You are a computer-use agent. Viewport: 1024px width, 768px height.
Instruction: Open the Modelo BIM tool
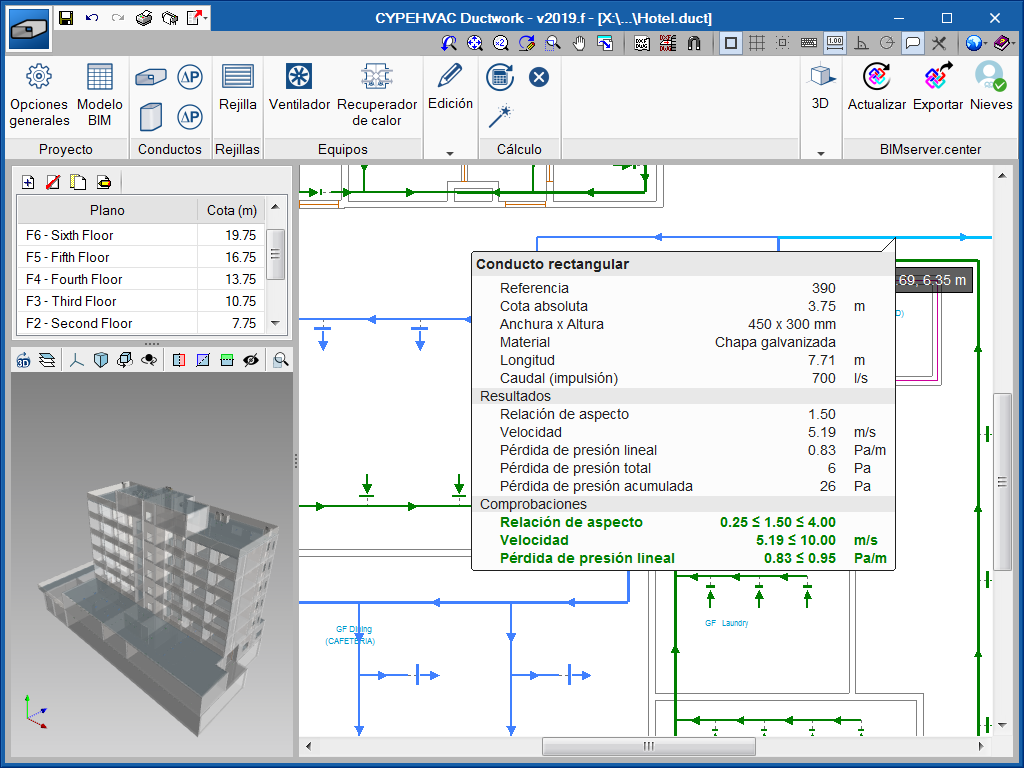coord(99,95)
